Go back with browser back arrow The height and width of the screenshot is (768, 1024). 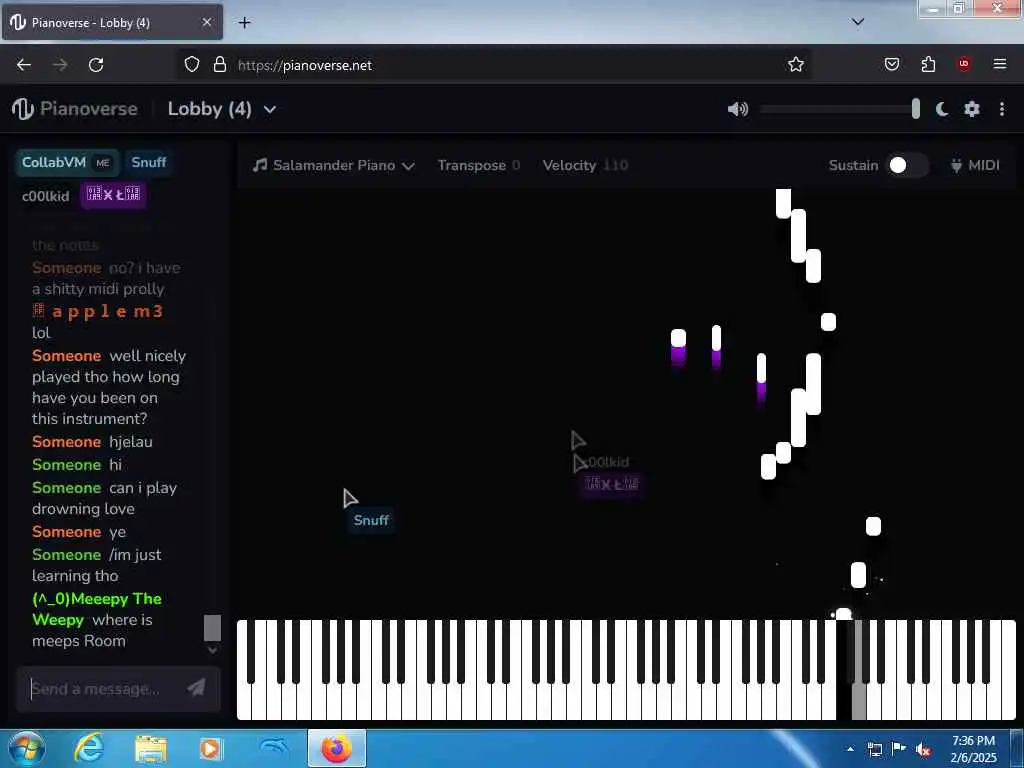coord(24,65)
